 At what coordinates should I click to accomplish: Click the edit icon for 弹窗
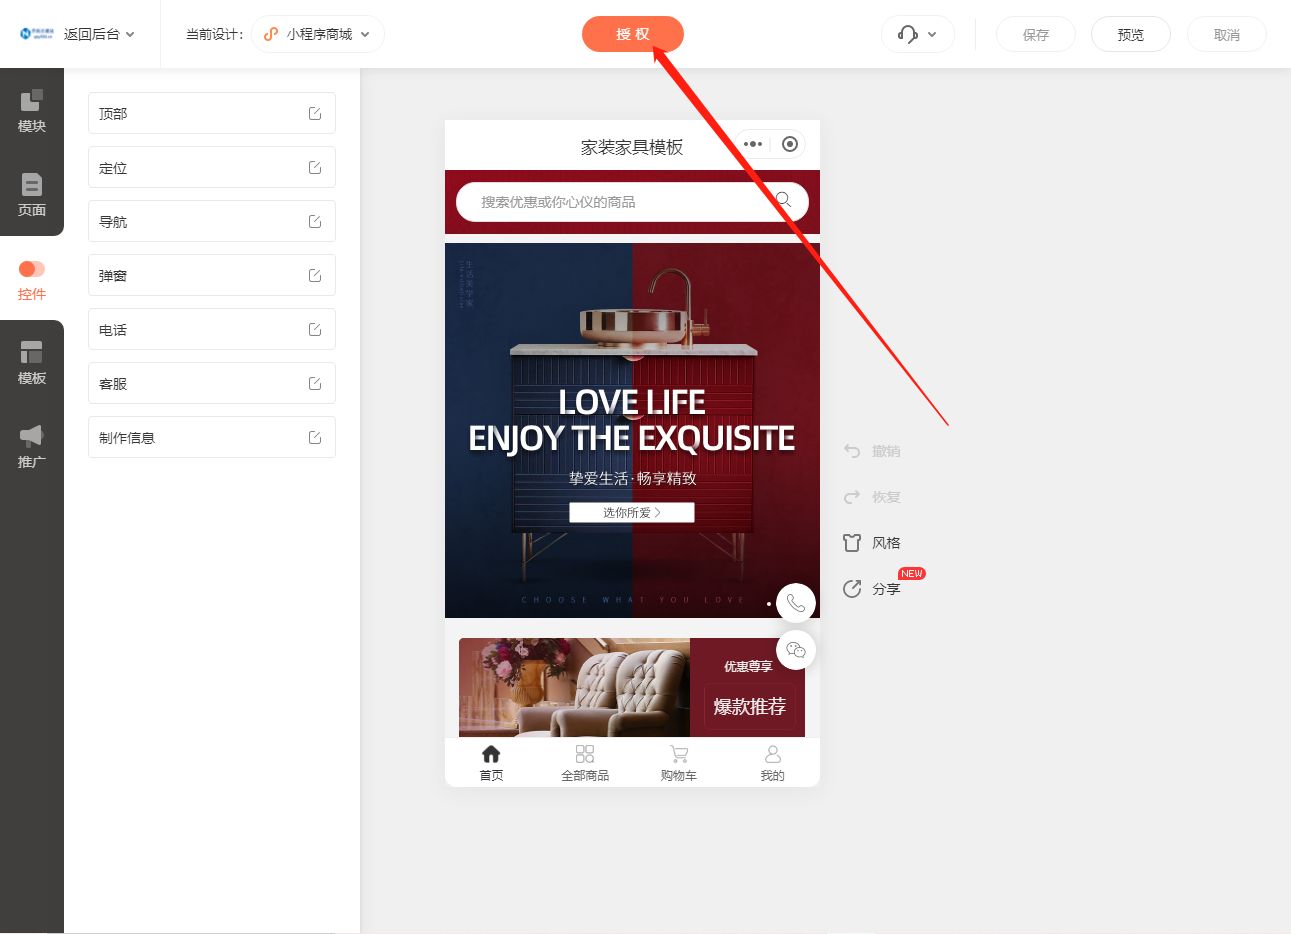315,275
